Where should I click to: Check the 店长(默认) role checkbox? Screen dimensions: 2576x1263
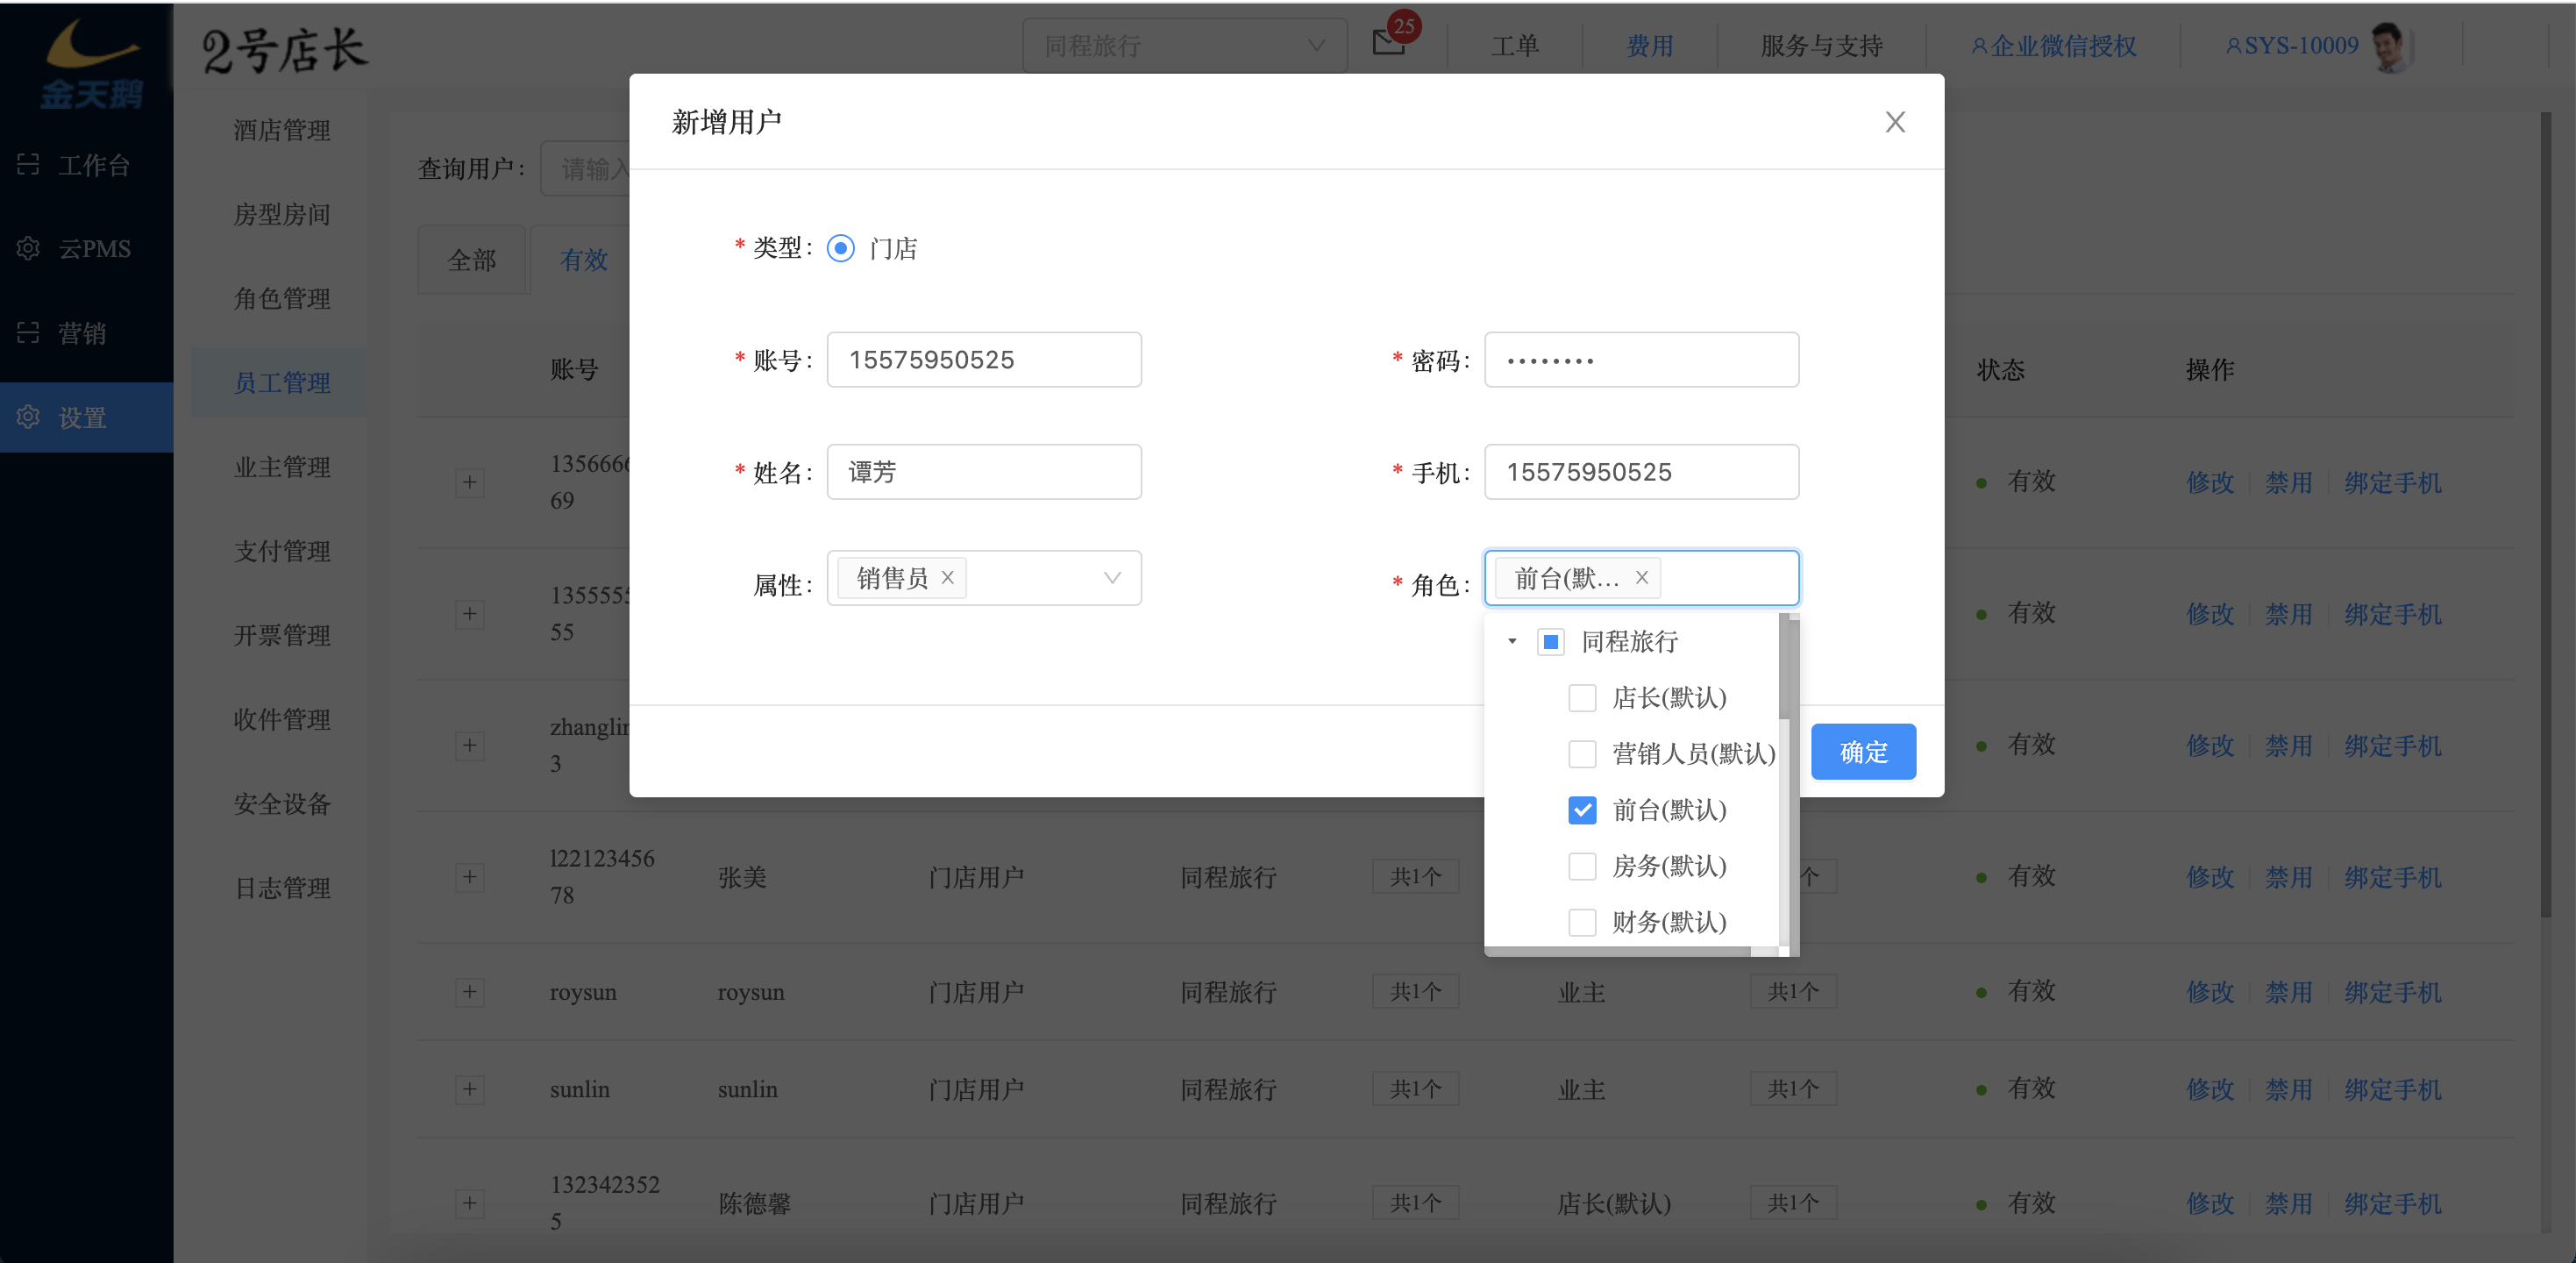(x=1581, y=697)
